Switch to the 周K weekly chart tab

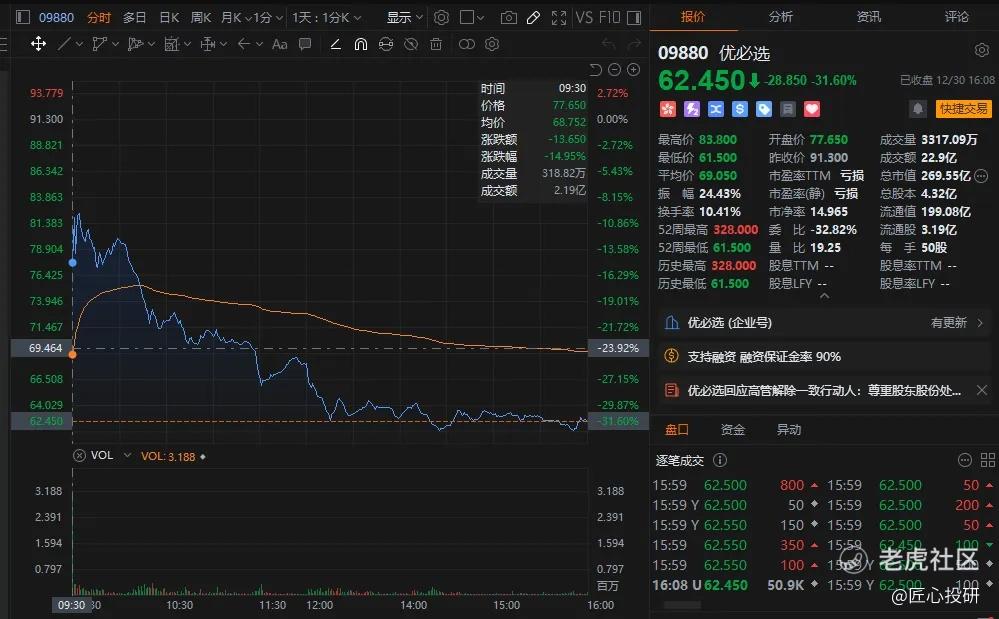(201, 17)
